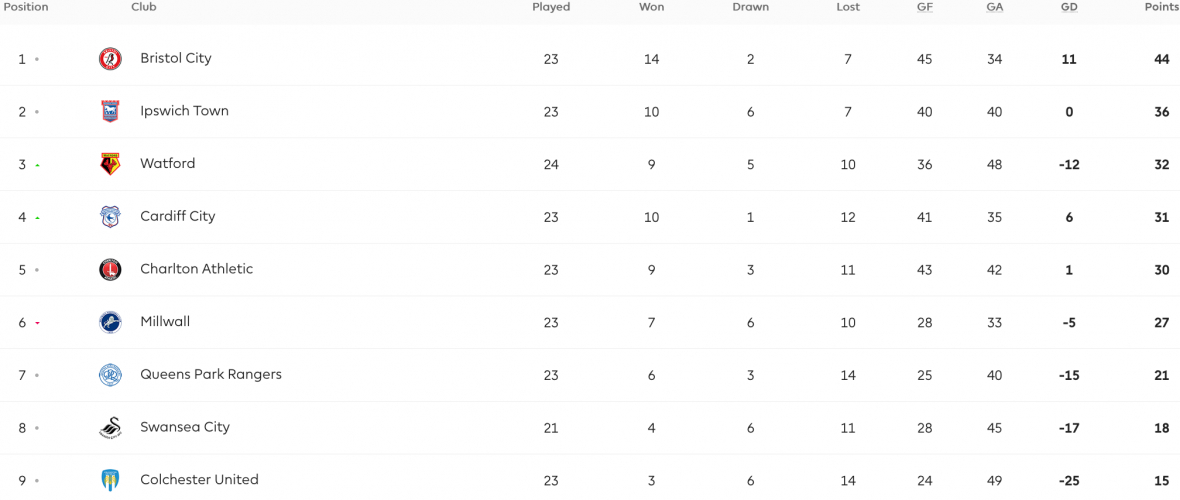The width and height of the screenshot is (1180, 500).
Task: Select the Watford crest icon
Action: (111, 164)
